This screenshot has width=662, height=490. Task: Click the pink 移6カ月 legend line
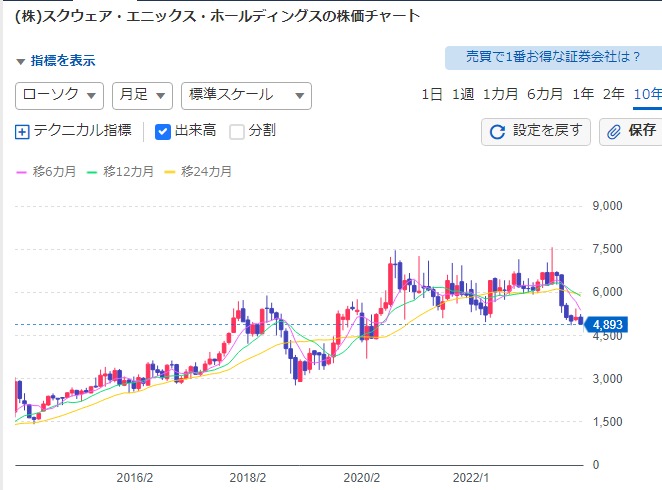tap(22, 172)
